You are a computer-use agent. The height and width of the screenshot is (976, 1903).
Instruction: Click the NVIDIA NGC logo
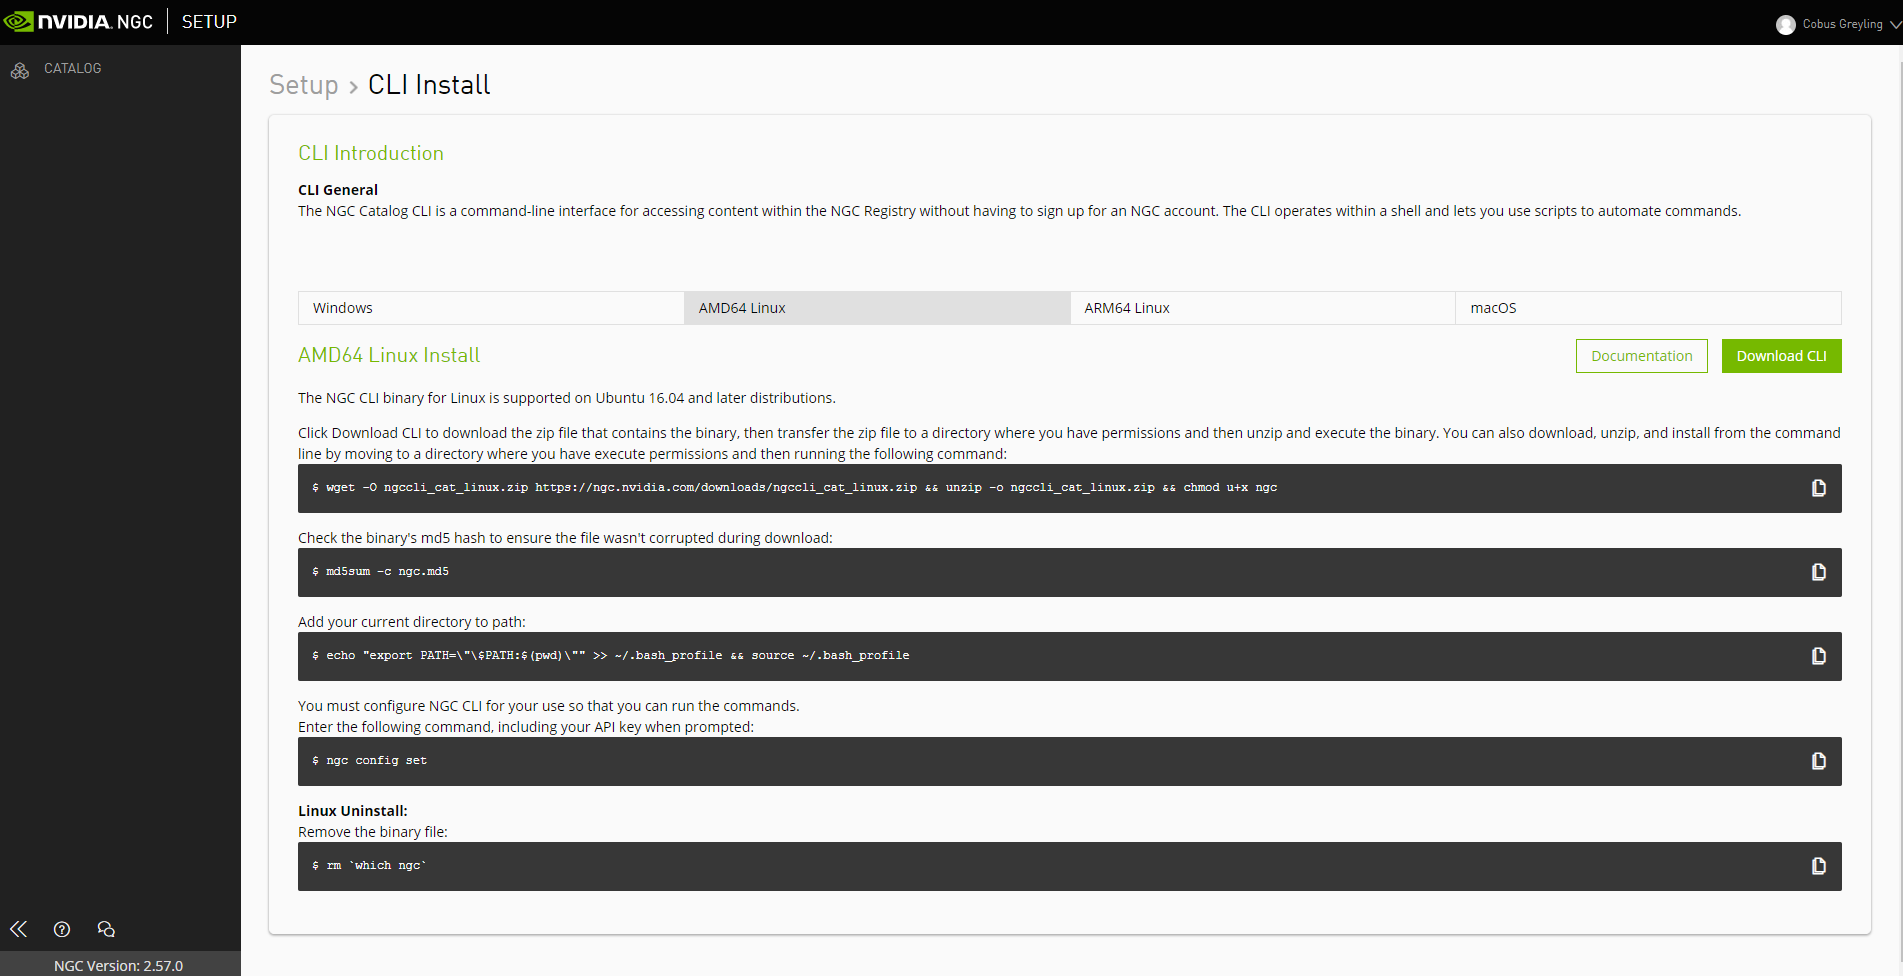tap(78, 22)
